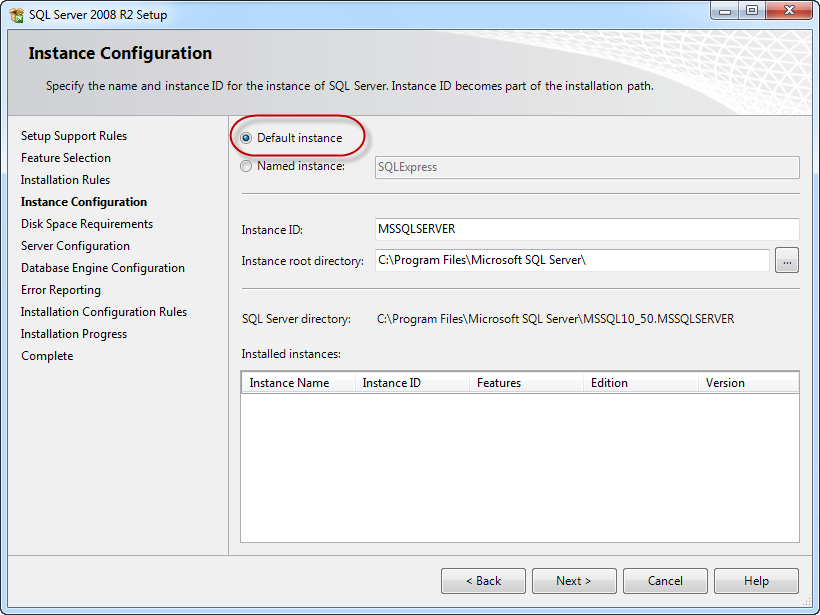Open Installation Progress step
This screenshot has height=615, width=820.
point(74,334)
